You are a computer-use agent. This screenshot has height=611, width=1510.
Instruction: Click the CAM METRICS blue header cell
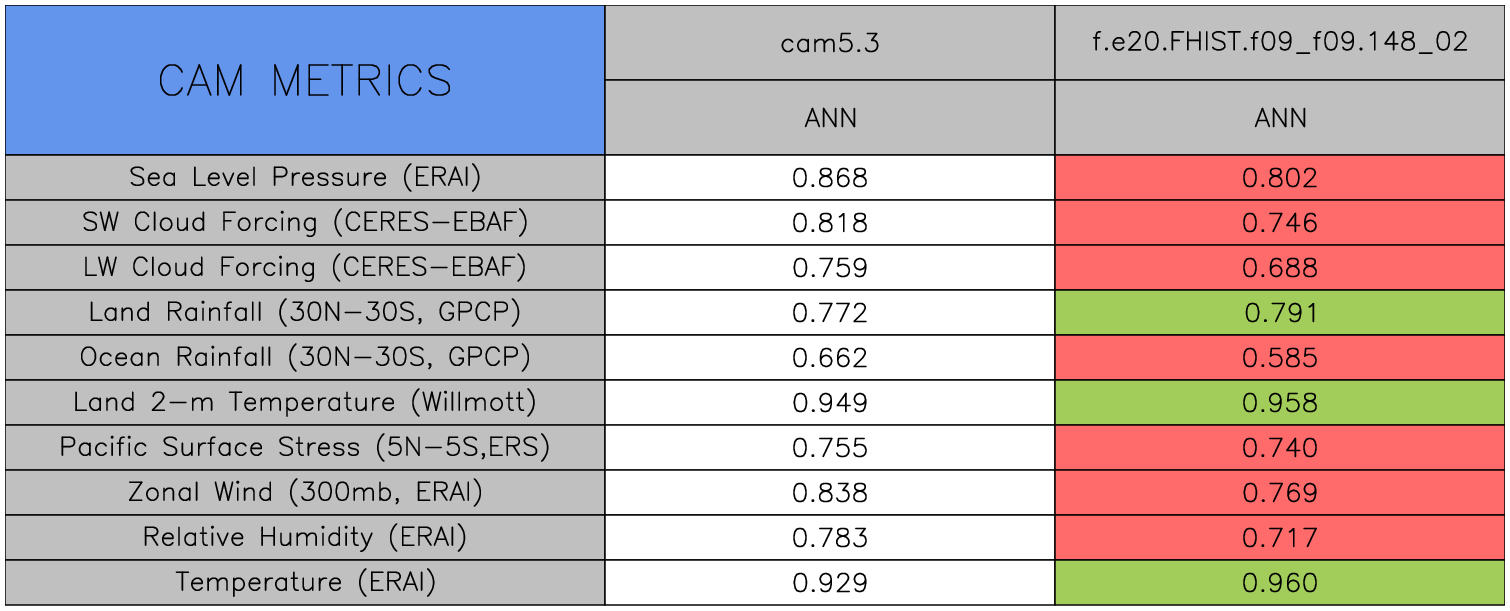[305, 80]
